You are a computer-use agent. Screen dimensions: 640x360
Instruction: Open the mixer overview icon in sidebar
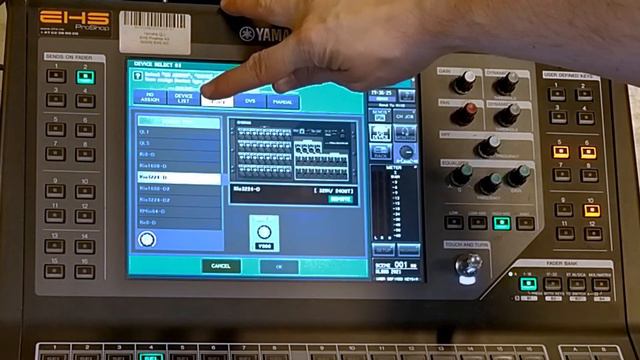tap(380, 133)
